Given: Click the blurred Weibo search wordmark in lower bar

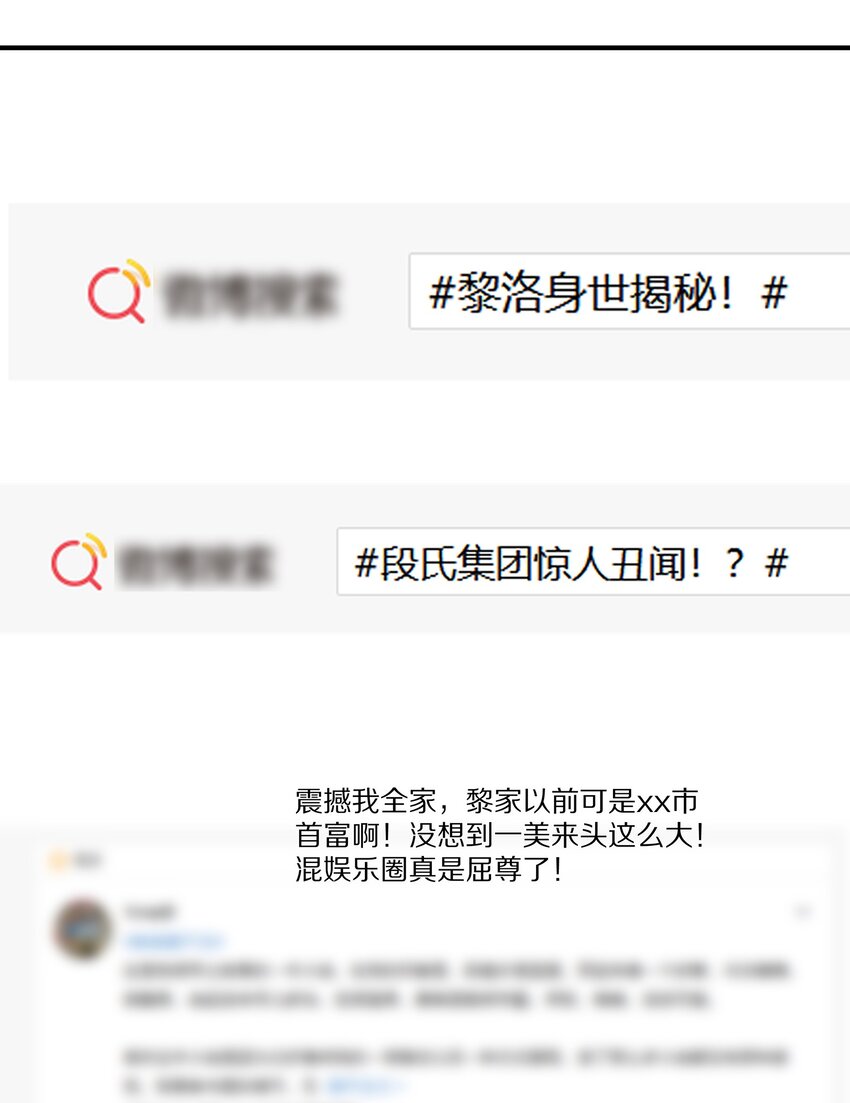Looking at the screenshot, I should click(x=194, y=564).
